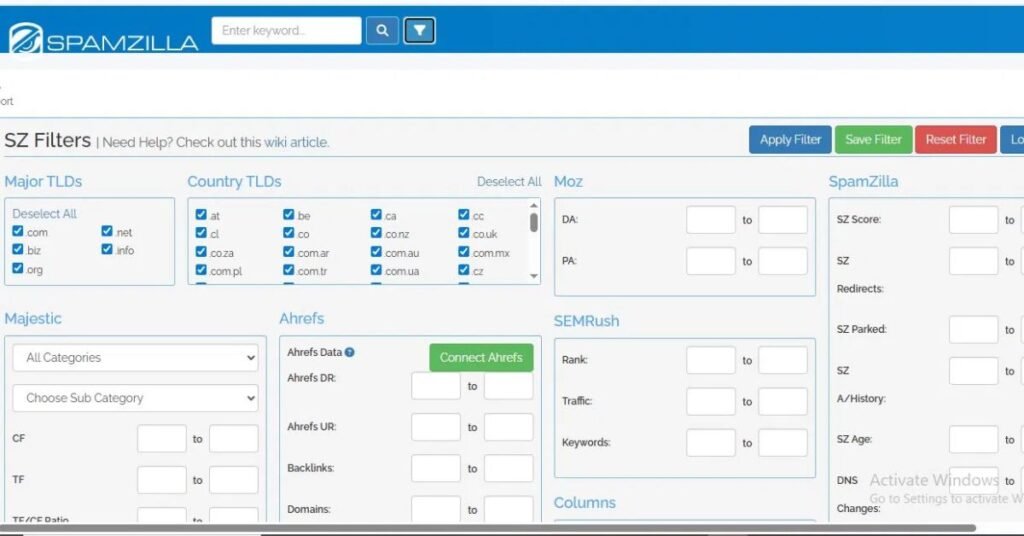
Task: Click Deselect All under Major TLDs
Action: click(44, 213)
